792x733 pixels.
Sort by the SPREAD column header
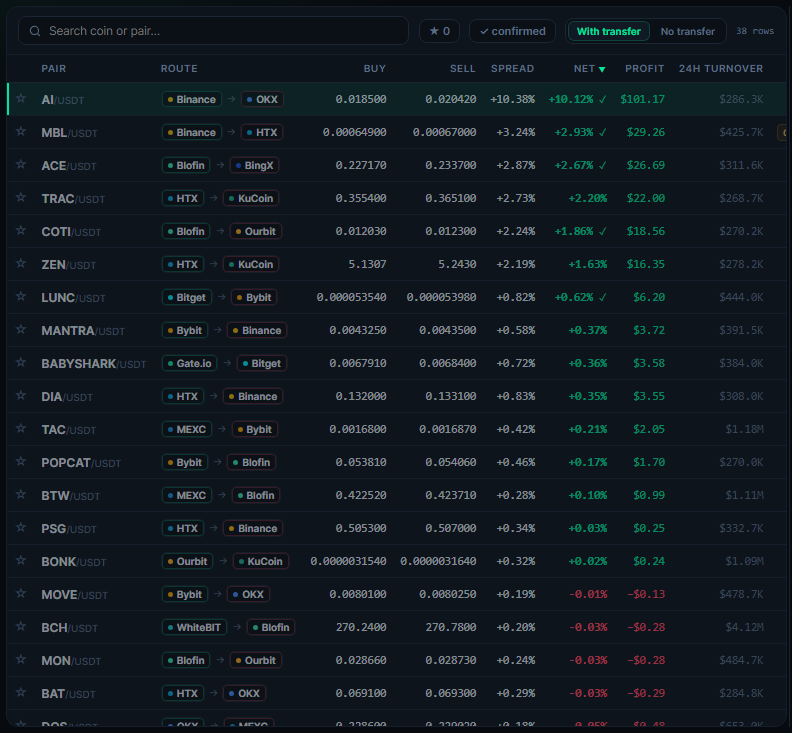tap(512, 69)
